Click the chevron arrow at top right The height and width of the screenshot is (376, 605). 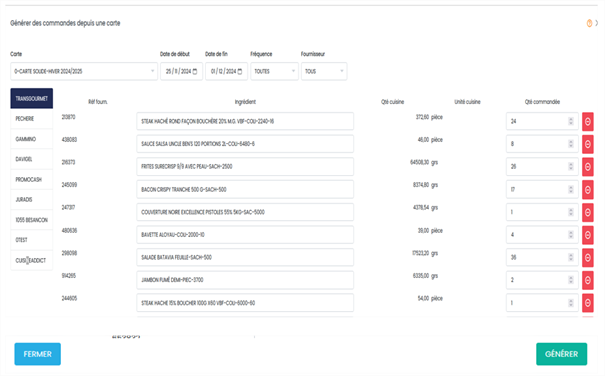(x=597, y=23)
